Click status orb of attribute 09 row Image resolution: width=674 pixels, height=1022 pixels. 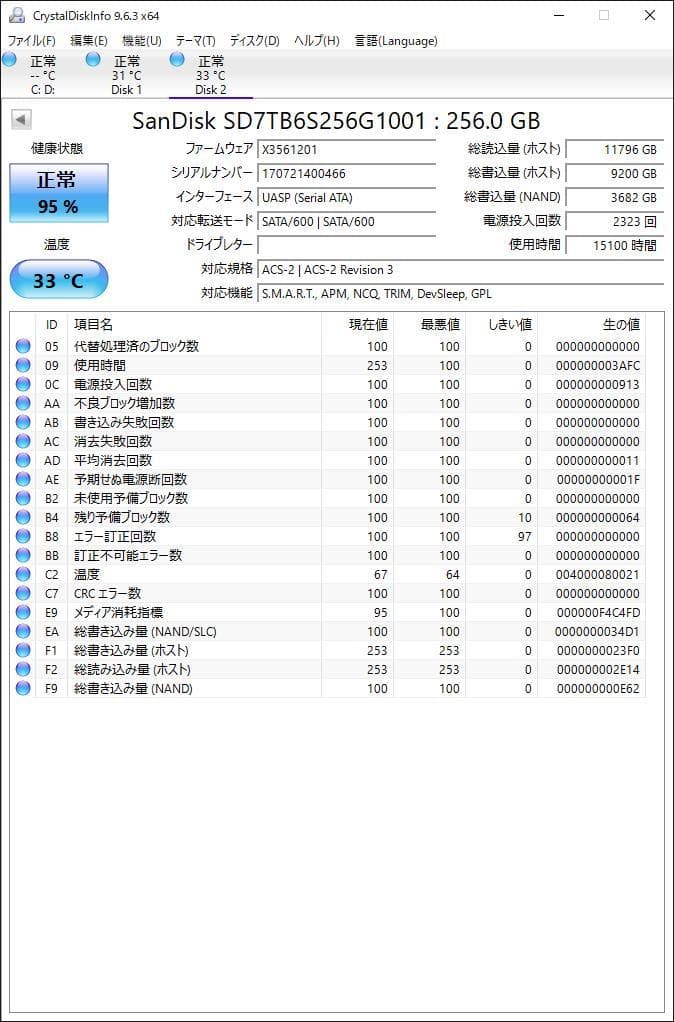(x=23, y=365)
